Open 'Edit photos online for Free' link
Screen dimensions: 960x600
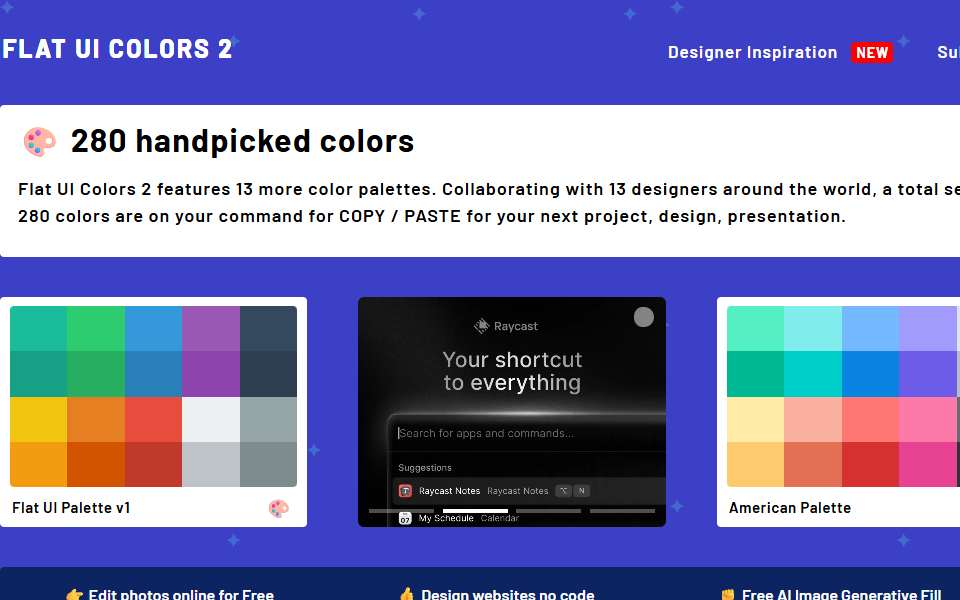click(x=181, y=594)
